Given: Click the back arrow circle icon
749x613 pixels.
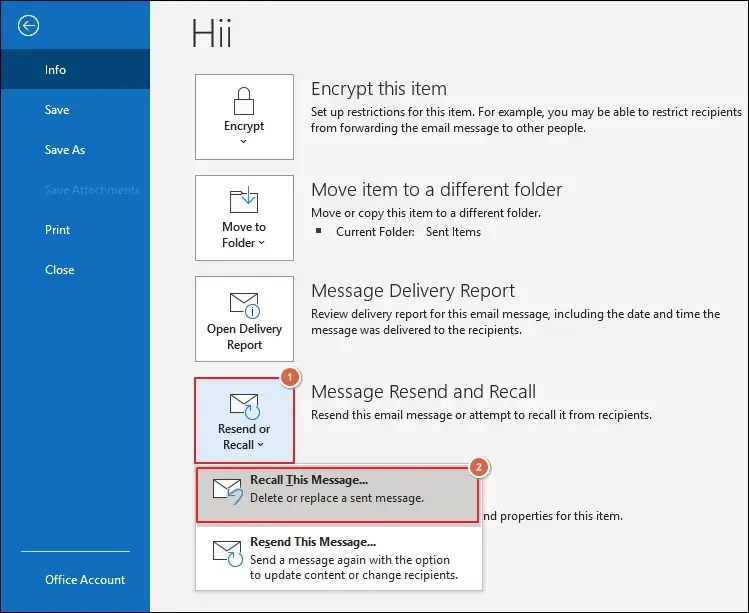Looking at the screenshot, I should click(x=28, y=26).
